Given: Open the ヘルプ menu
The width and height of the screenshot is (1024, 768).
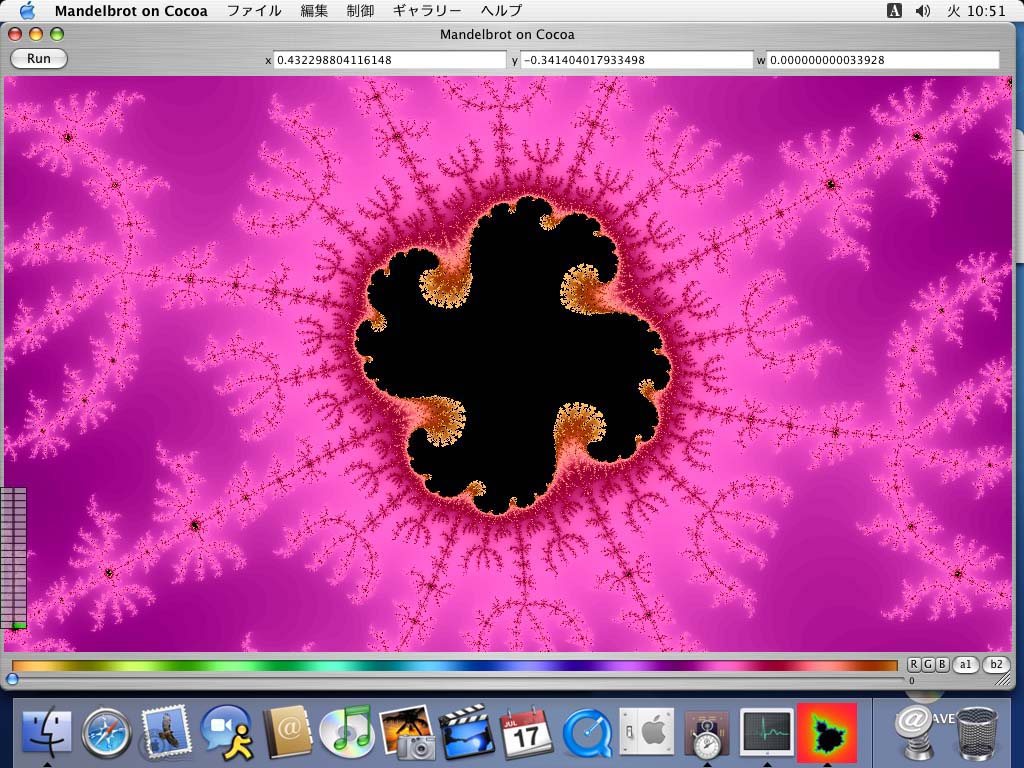Looking at the screenshot, I should (502, 10).
